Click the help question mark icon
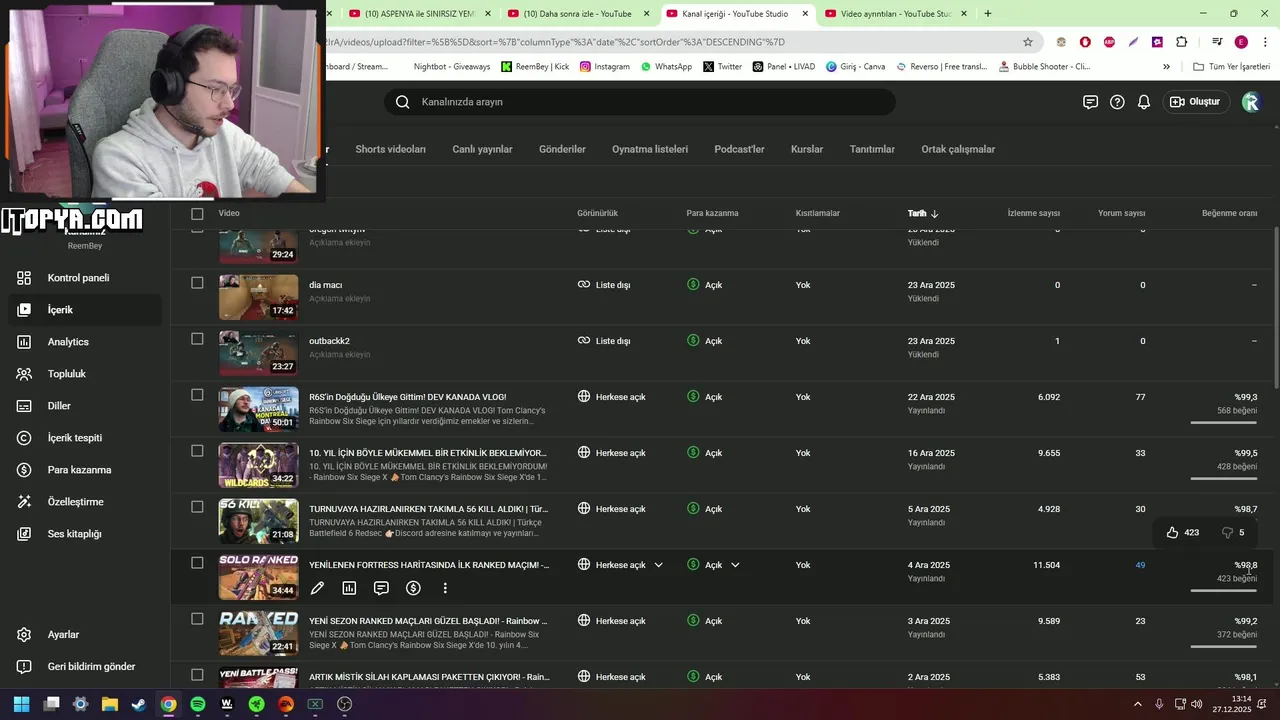Image resolution: width=1280 pixels, height=720 pixels. (1117, 102)
